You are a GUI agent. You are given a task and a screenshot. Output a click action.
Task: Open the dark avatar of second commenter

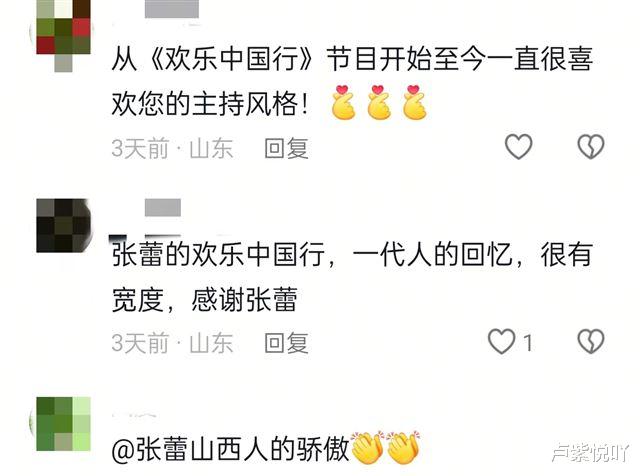(x=63, y=225)
